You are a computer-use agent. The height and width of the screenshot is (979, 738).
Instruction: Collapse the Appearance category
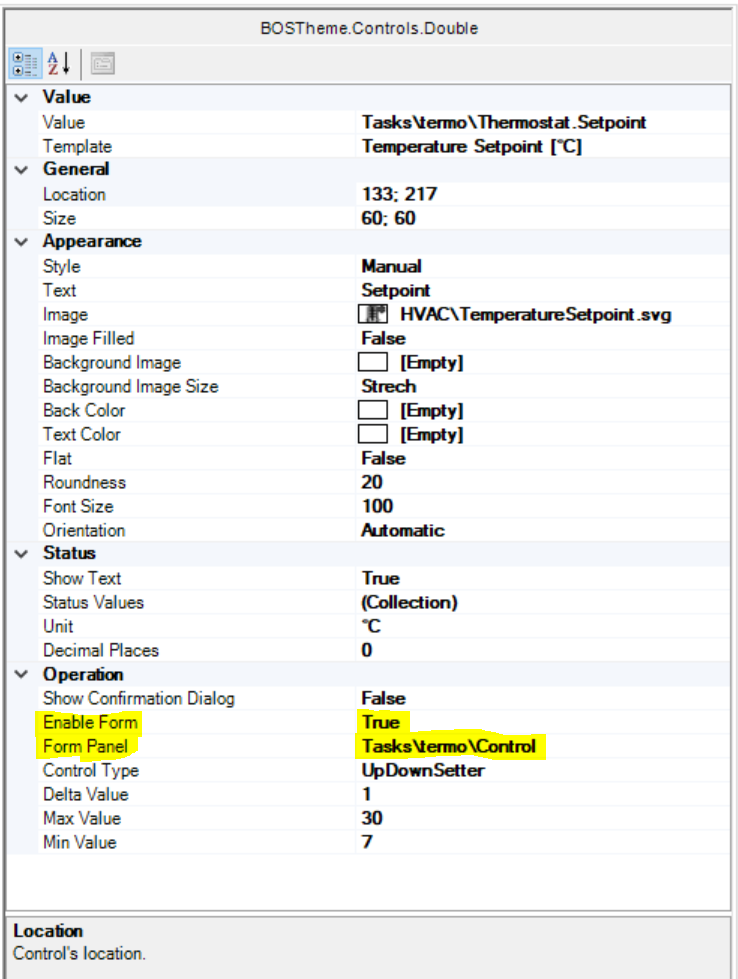[21, 241]
